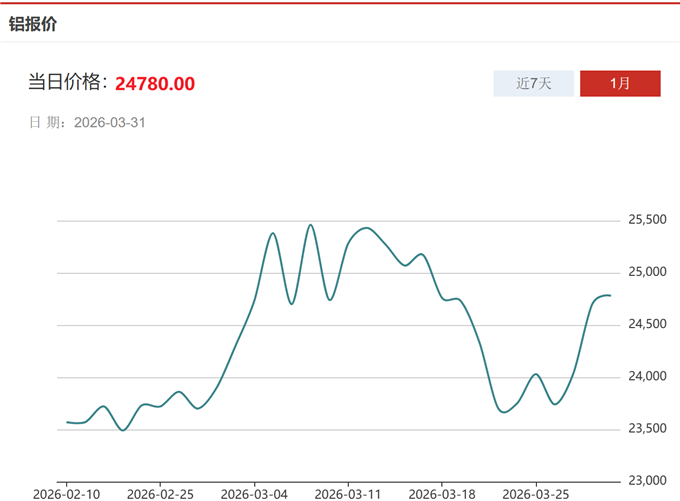Click the 当日价格 label text
Screen dimensions: 680x501
tap(66, 83)
